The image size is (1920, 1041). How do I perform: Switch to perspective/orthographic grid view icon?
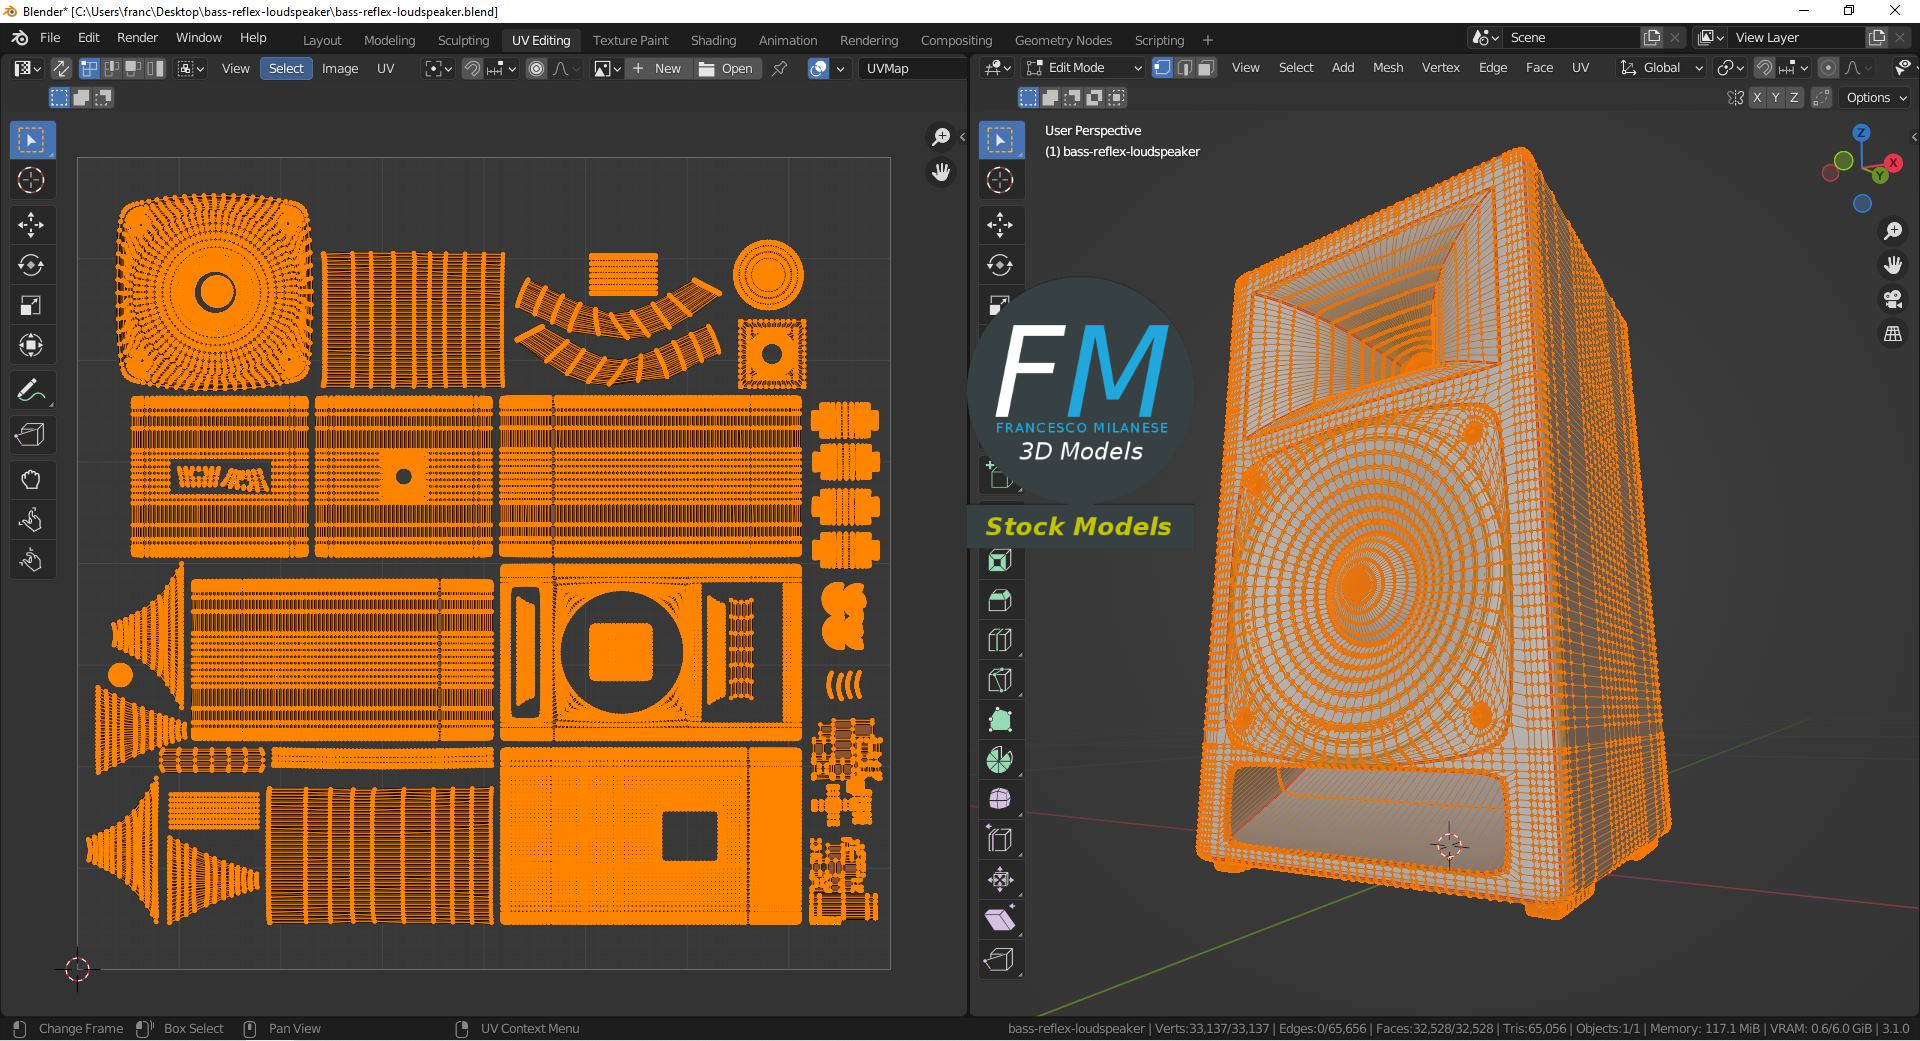1892,334
